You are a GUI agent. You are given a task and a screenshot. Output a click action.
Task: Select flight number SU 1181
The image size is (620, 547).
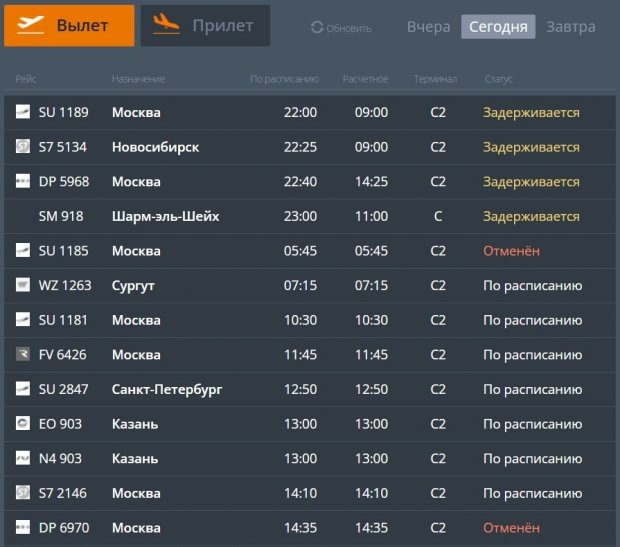tap(63, 320)
